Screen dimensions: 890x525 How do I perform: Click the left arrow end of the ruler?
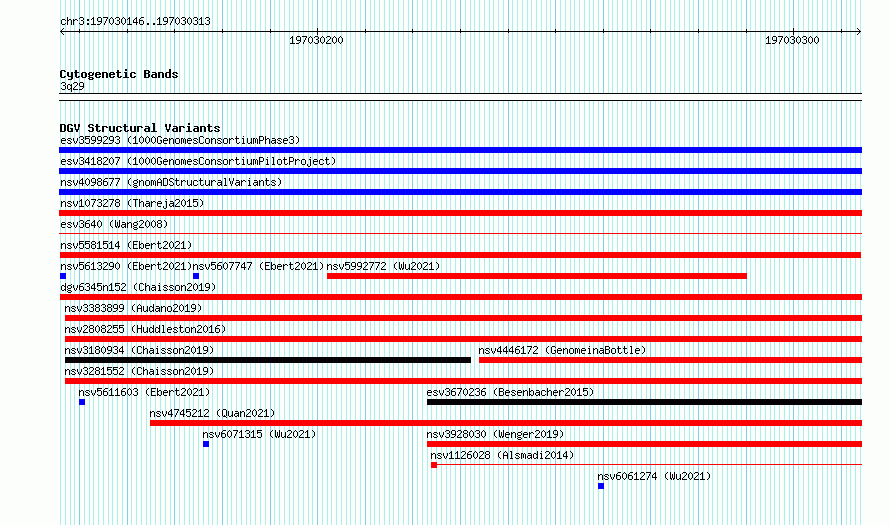pos(62,32)
